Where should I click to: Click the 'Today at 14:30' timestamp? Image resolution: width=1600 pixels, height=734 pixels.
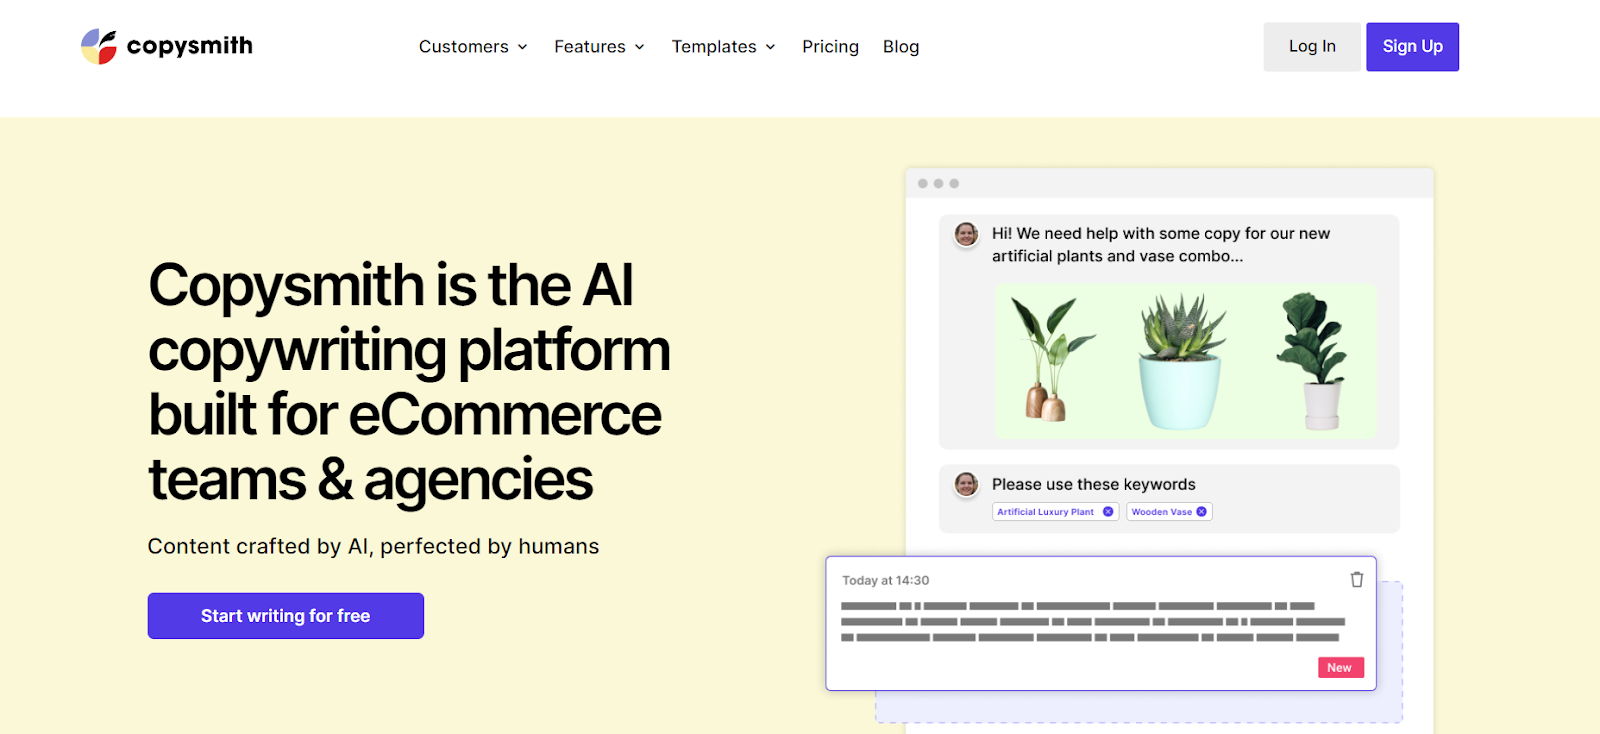point(885,581)
